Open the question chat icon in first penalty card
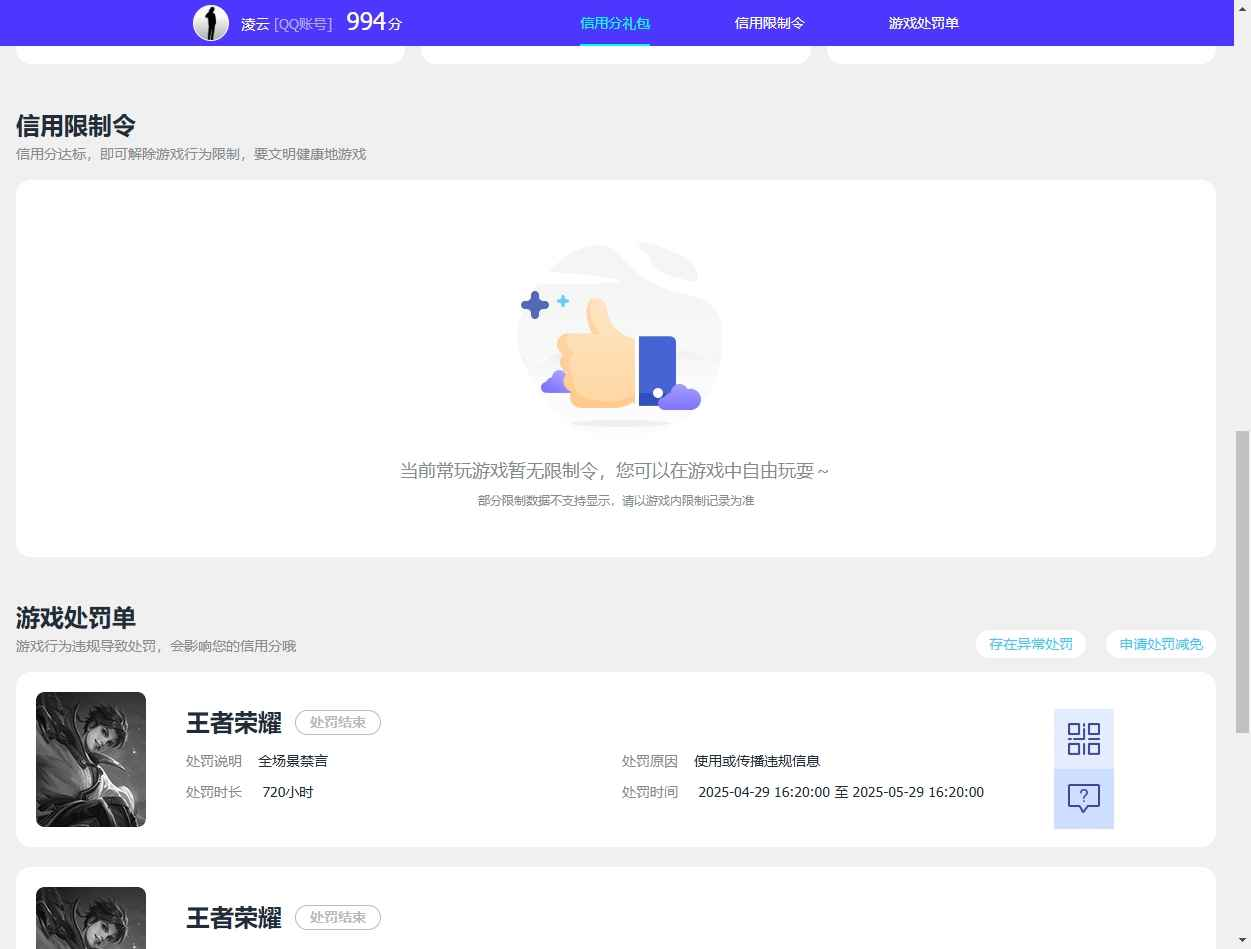Screen dimensions: 1251x949 point(1083,799)
